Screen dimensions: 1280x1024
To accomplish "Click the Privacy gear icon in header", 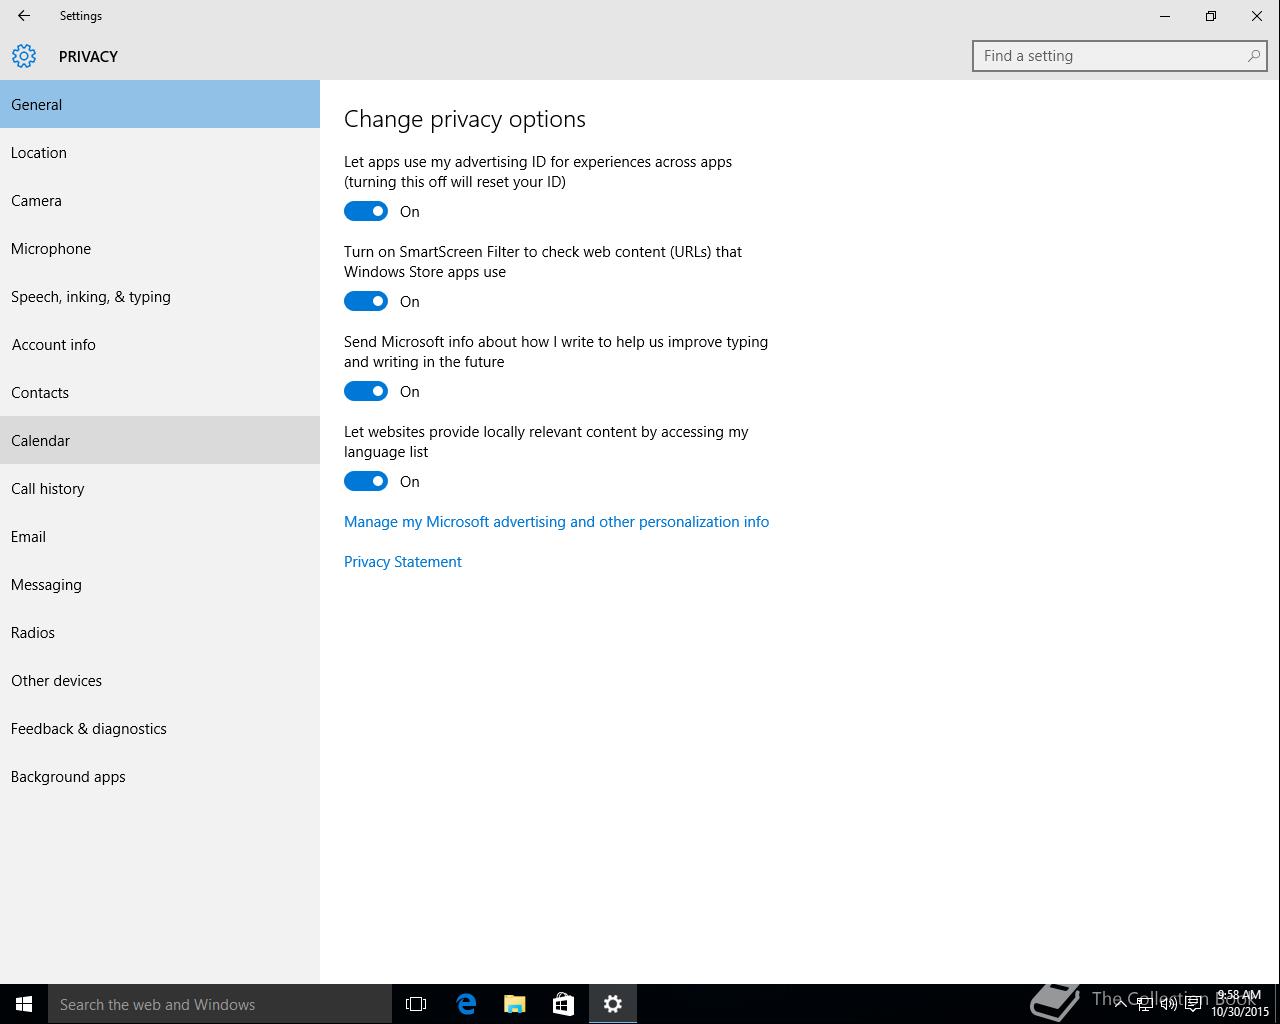I will click(24, 56).
